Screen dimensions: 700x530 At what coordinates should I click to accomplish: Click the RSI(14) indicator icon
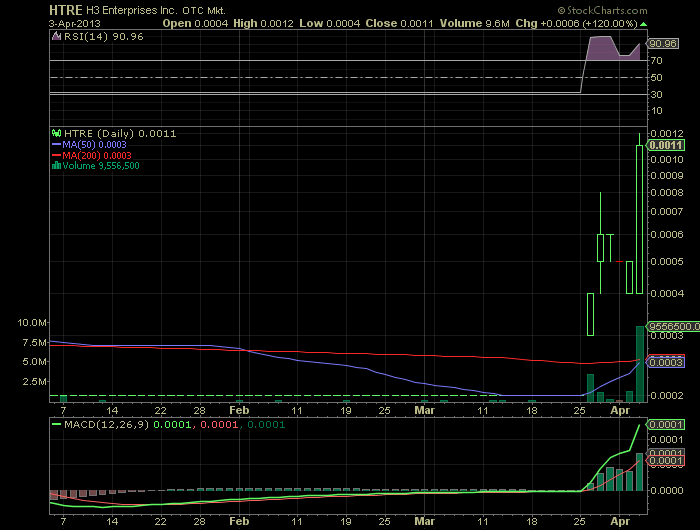(x=56, y=36)
